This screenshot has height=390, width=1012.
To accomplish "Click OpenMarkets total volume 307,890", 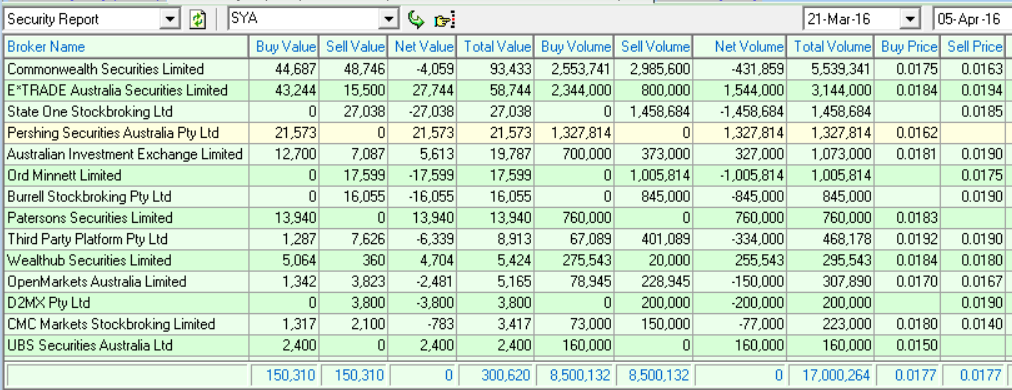I will (x=847, y=282).
